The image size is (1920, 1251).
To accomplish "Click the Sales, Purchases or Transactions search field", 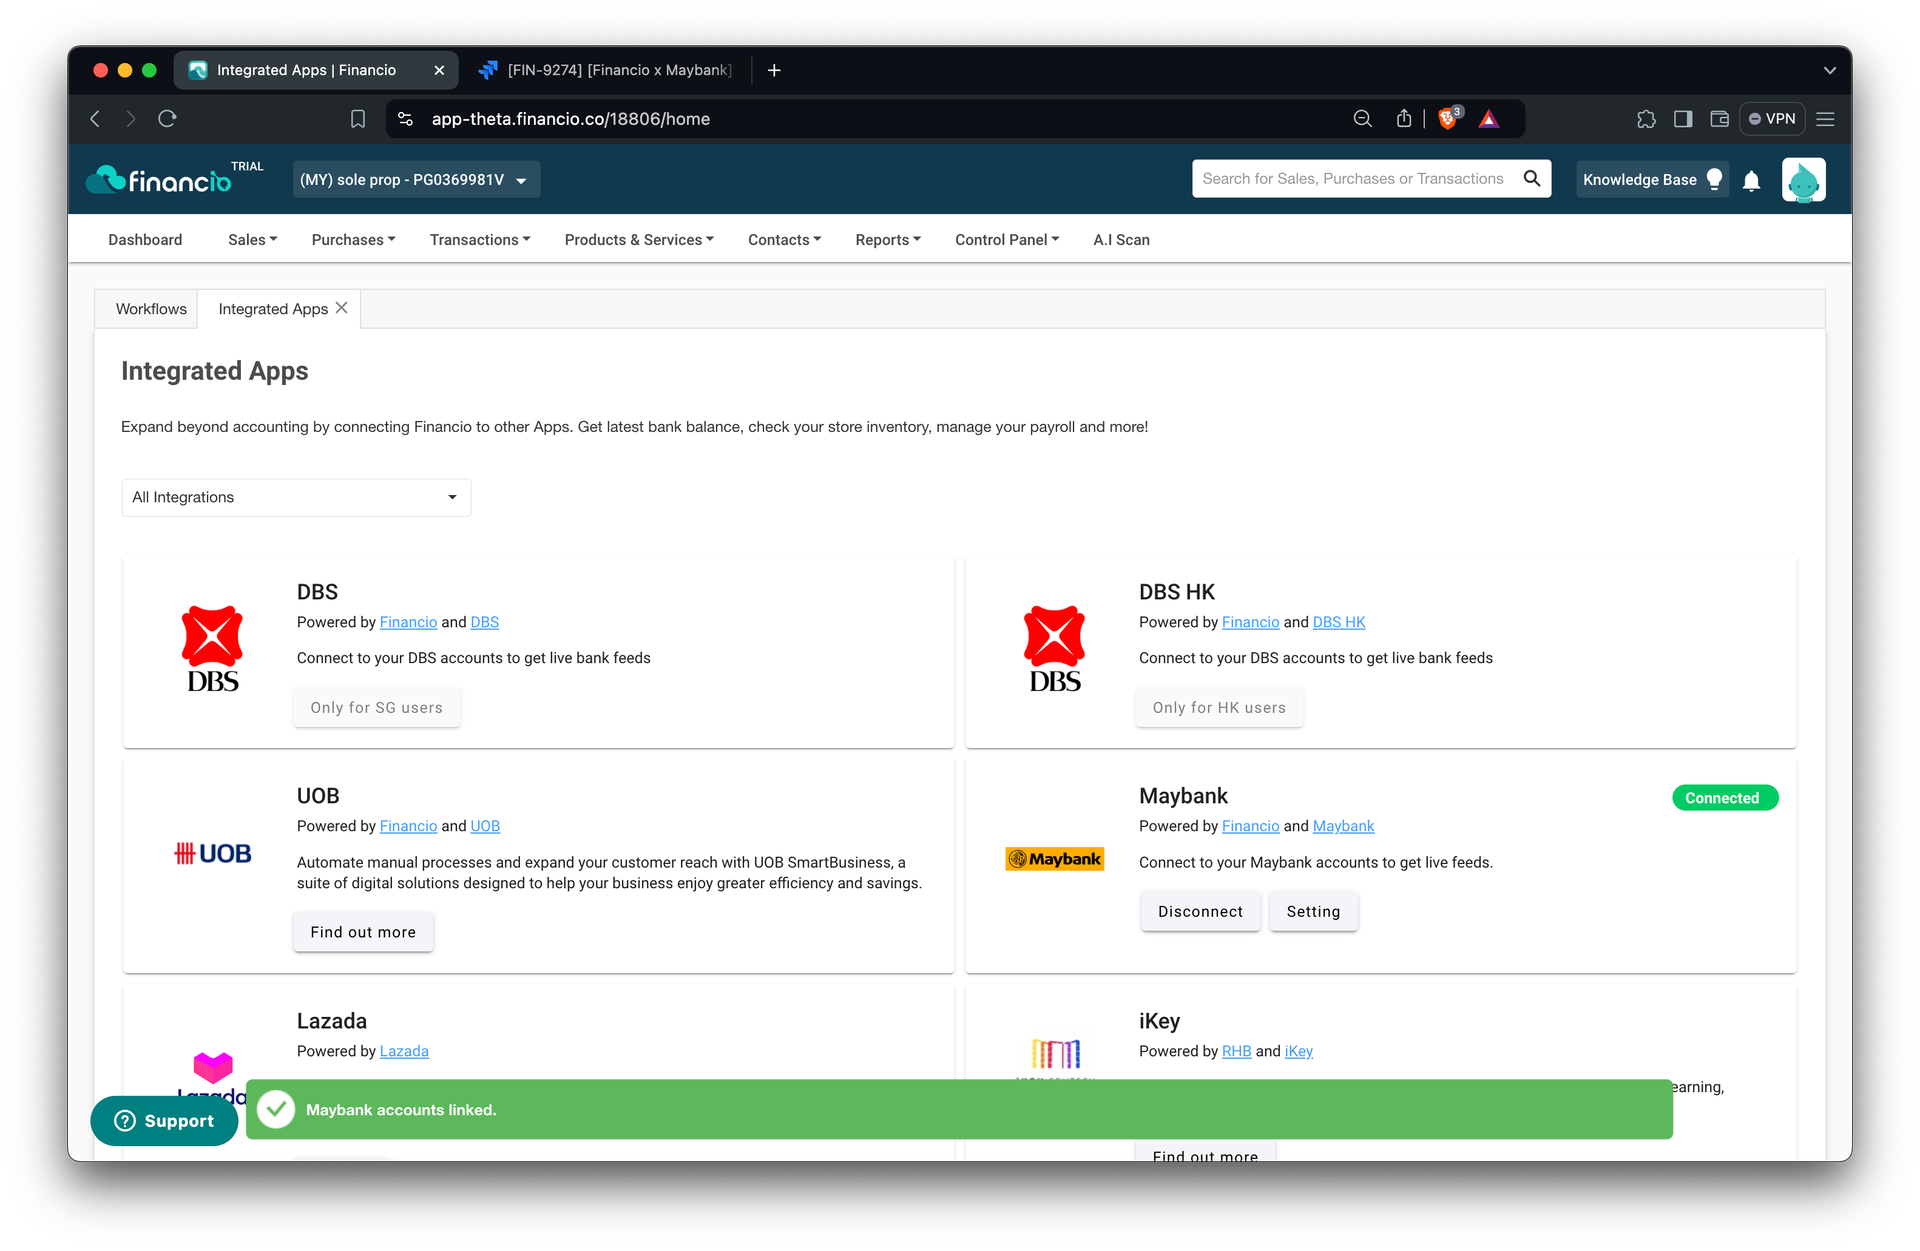I will (x=1353, y=179).
